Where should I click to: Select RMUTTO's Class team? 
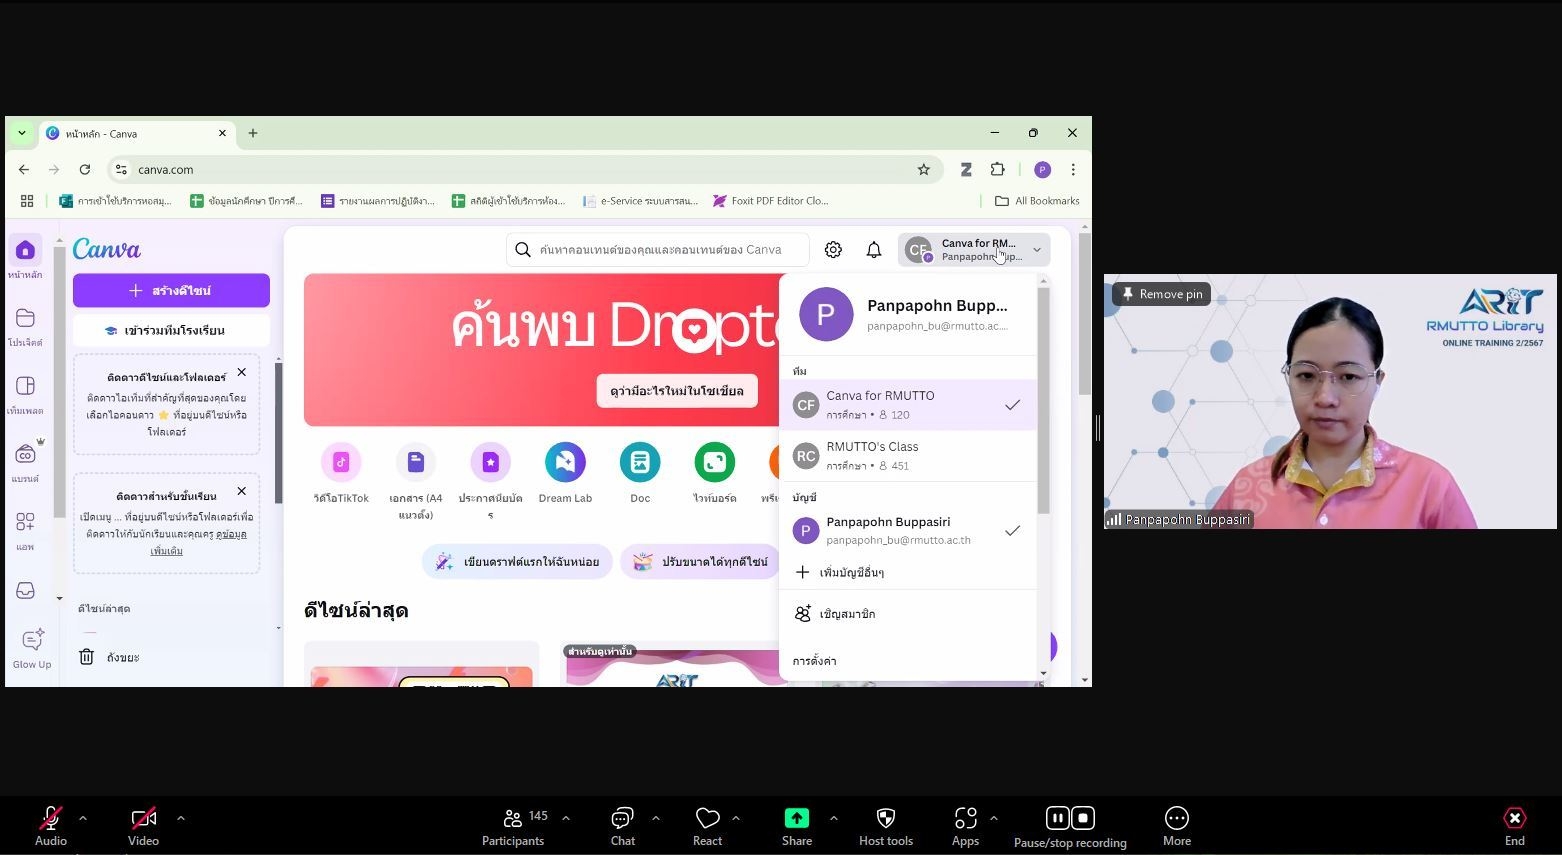click(908, 456)
